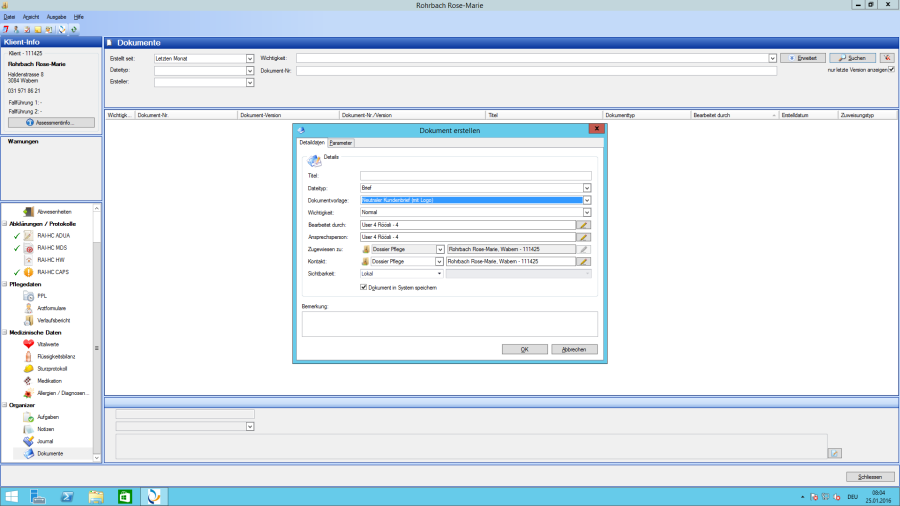The height and width of the screenshot is (506, 900).
Task: Uncheck Dokument in System speichern
Action: 363,287
